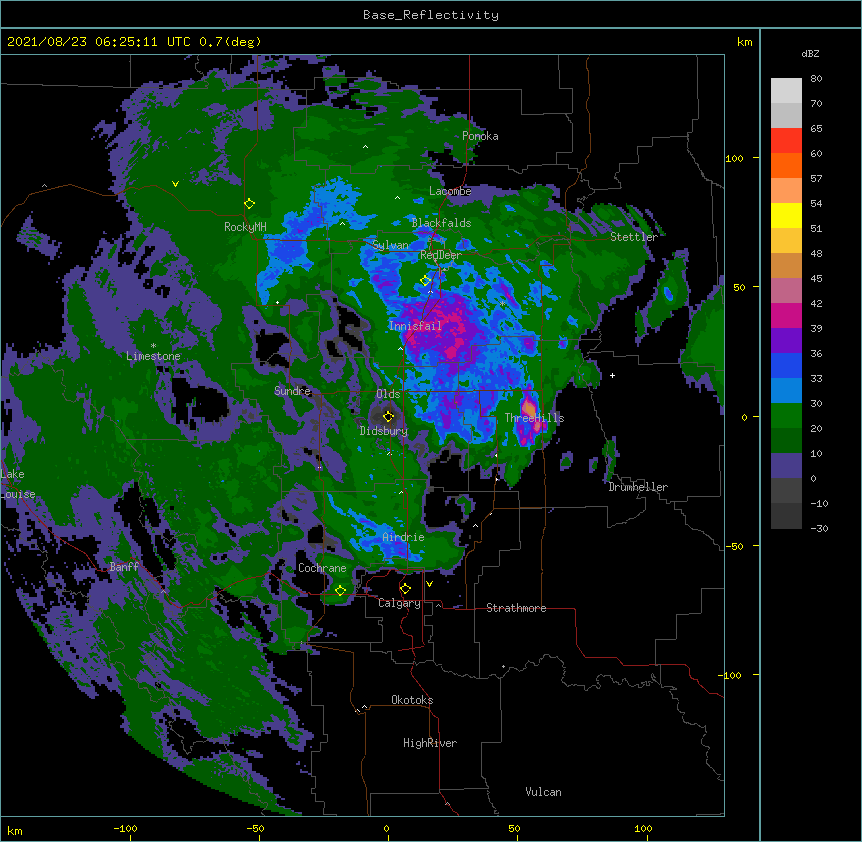
Task: Select the Strathmore label
Action: (516, 608)
